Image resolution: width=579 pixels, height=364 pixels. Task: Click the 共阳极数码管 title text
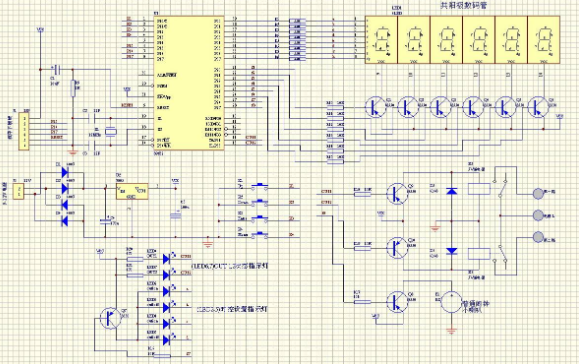click(x=463, y=6)
